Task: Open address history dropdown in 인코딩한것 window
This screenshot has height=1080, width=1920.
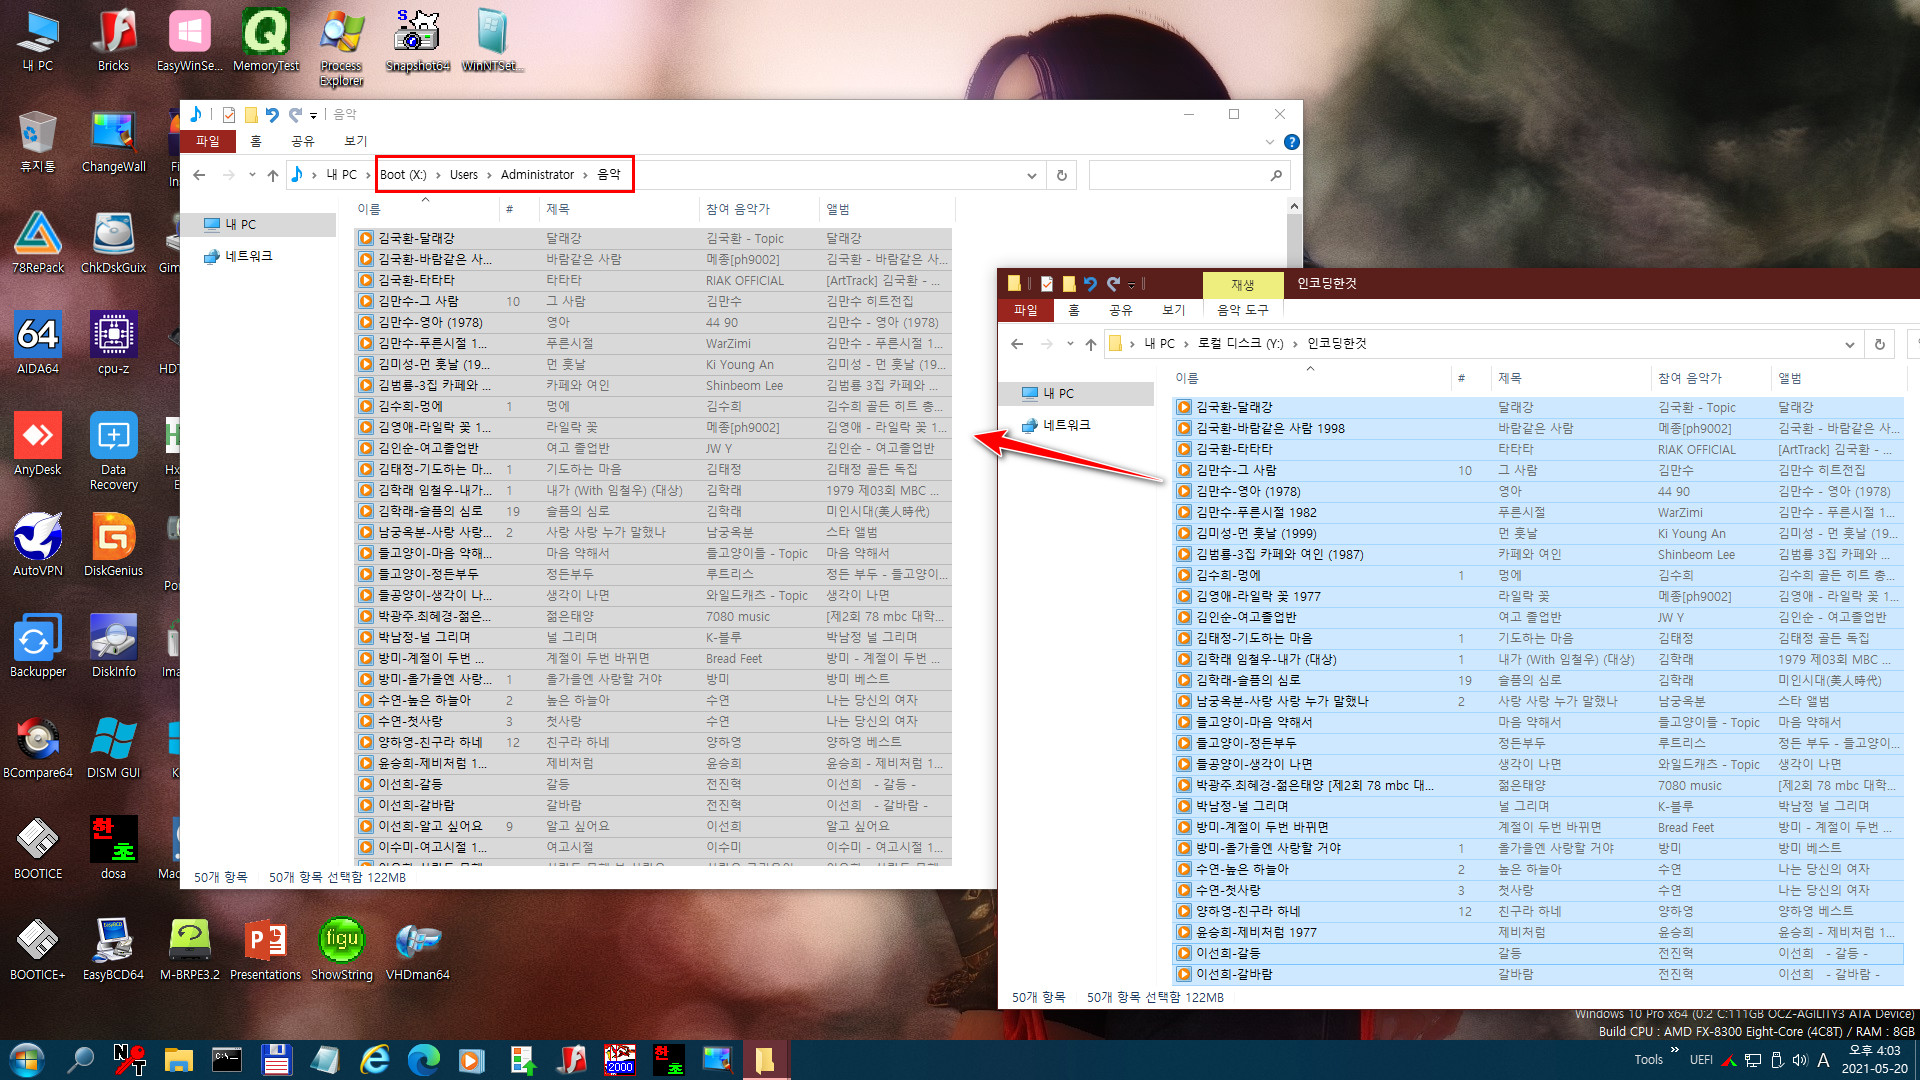Action: tap(1849, 344)
